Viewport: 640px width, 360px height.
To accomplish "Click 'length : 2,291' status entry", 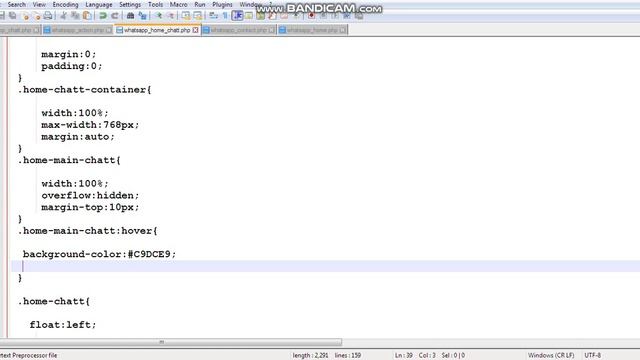I will click(x=310, y=356).
